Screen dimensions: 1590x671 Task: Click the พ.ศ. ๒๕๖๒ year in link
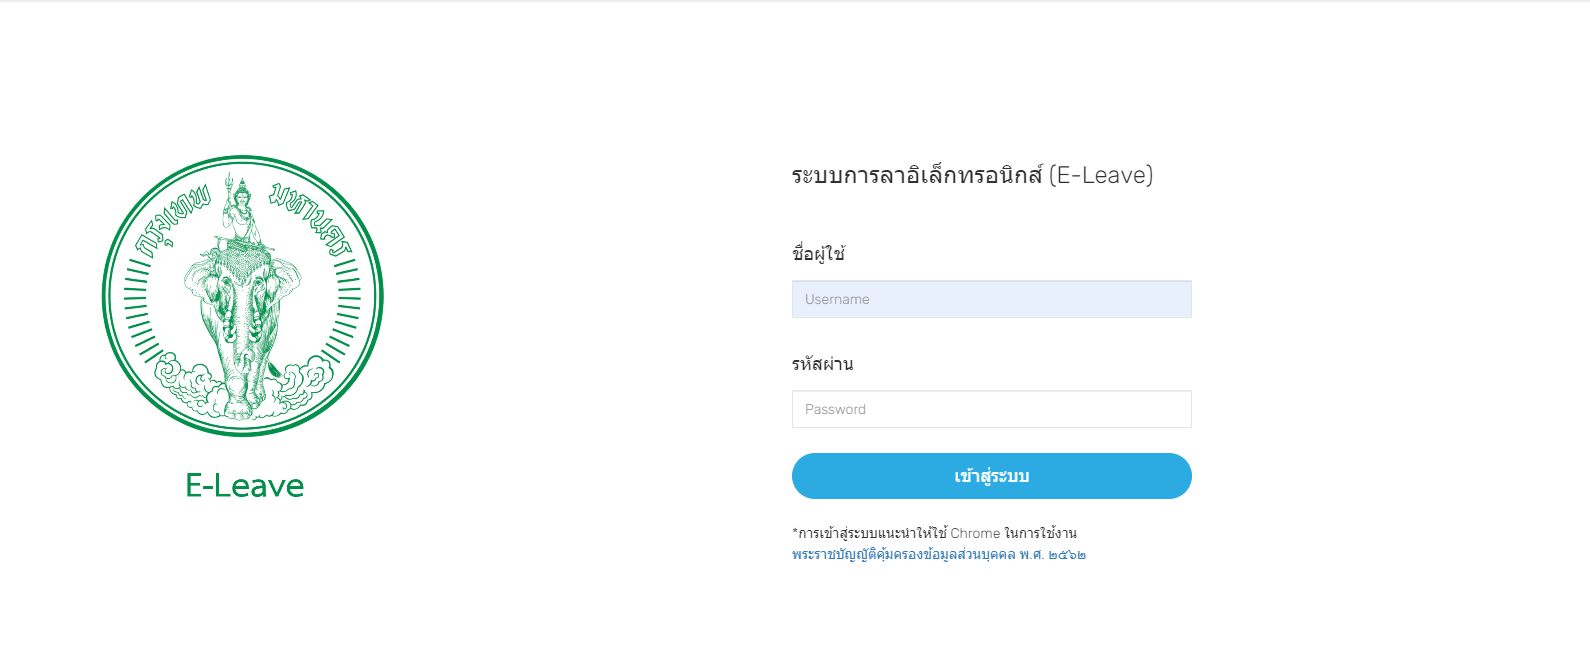click(1053, 554)
